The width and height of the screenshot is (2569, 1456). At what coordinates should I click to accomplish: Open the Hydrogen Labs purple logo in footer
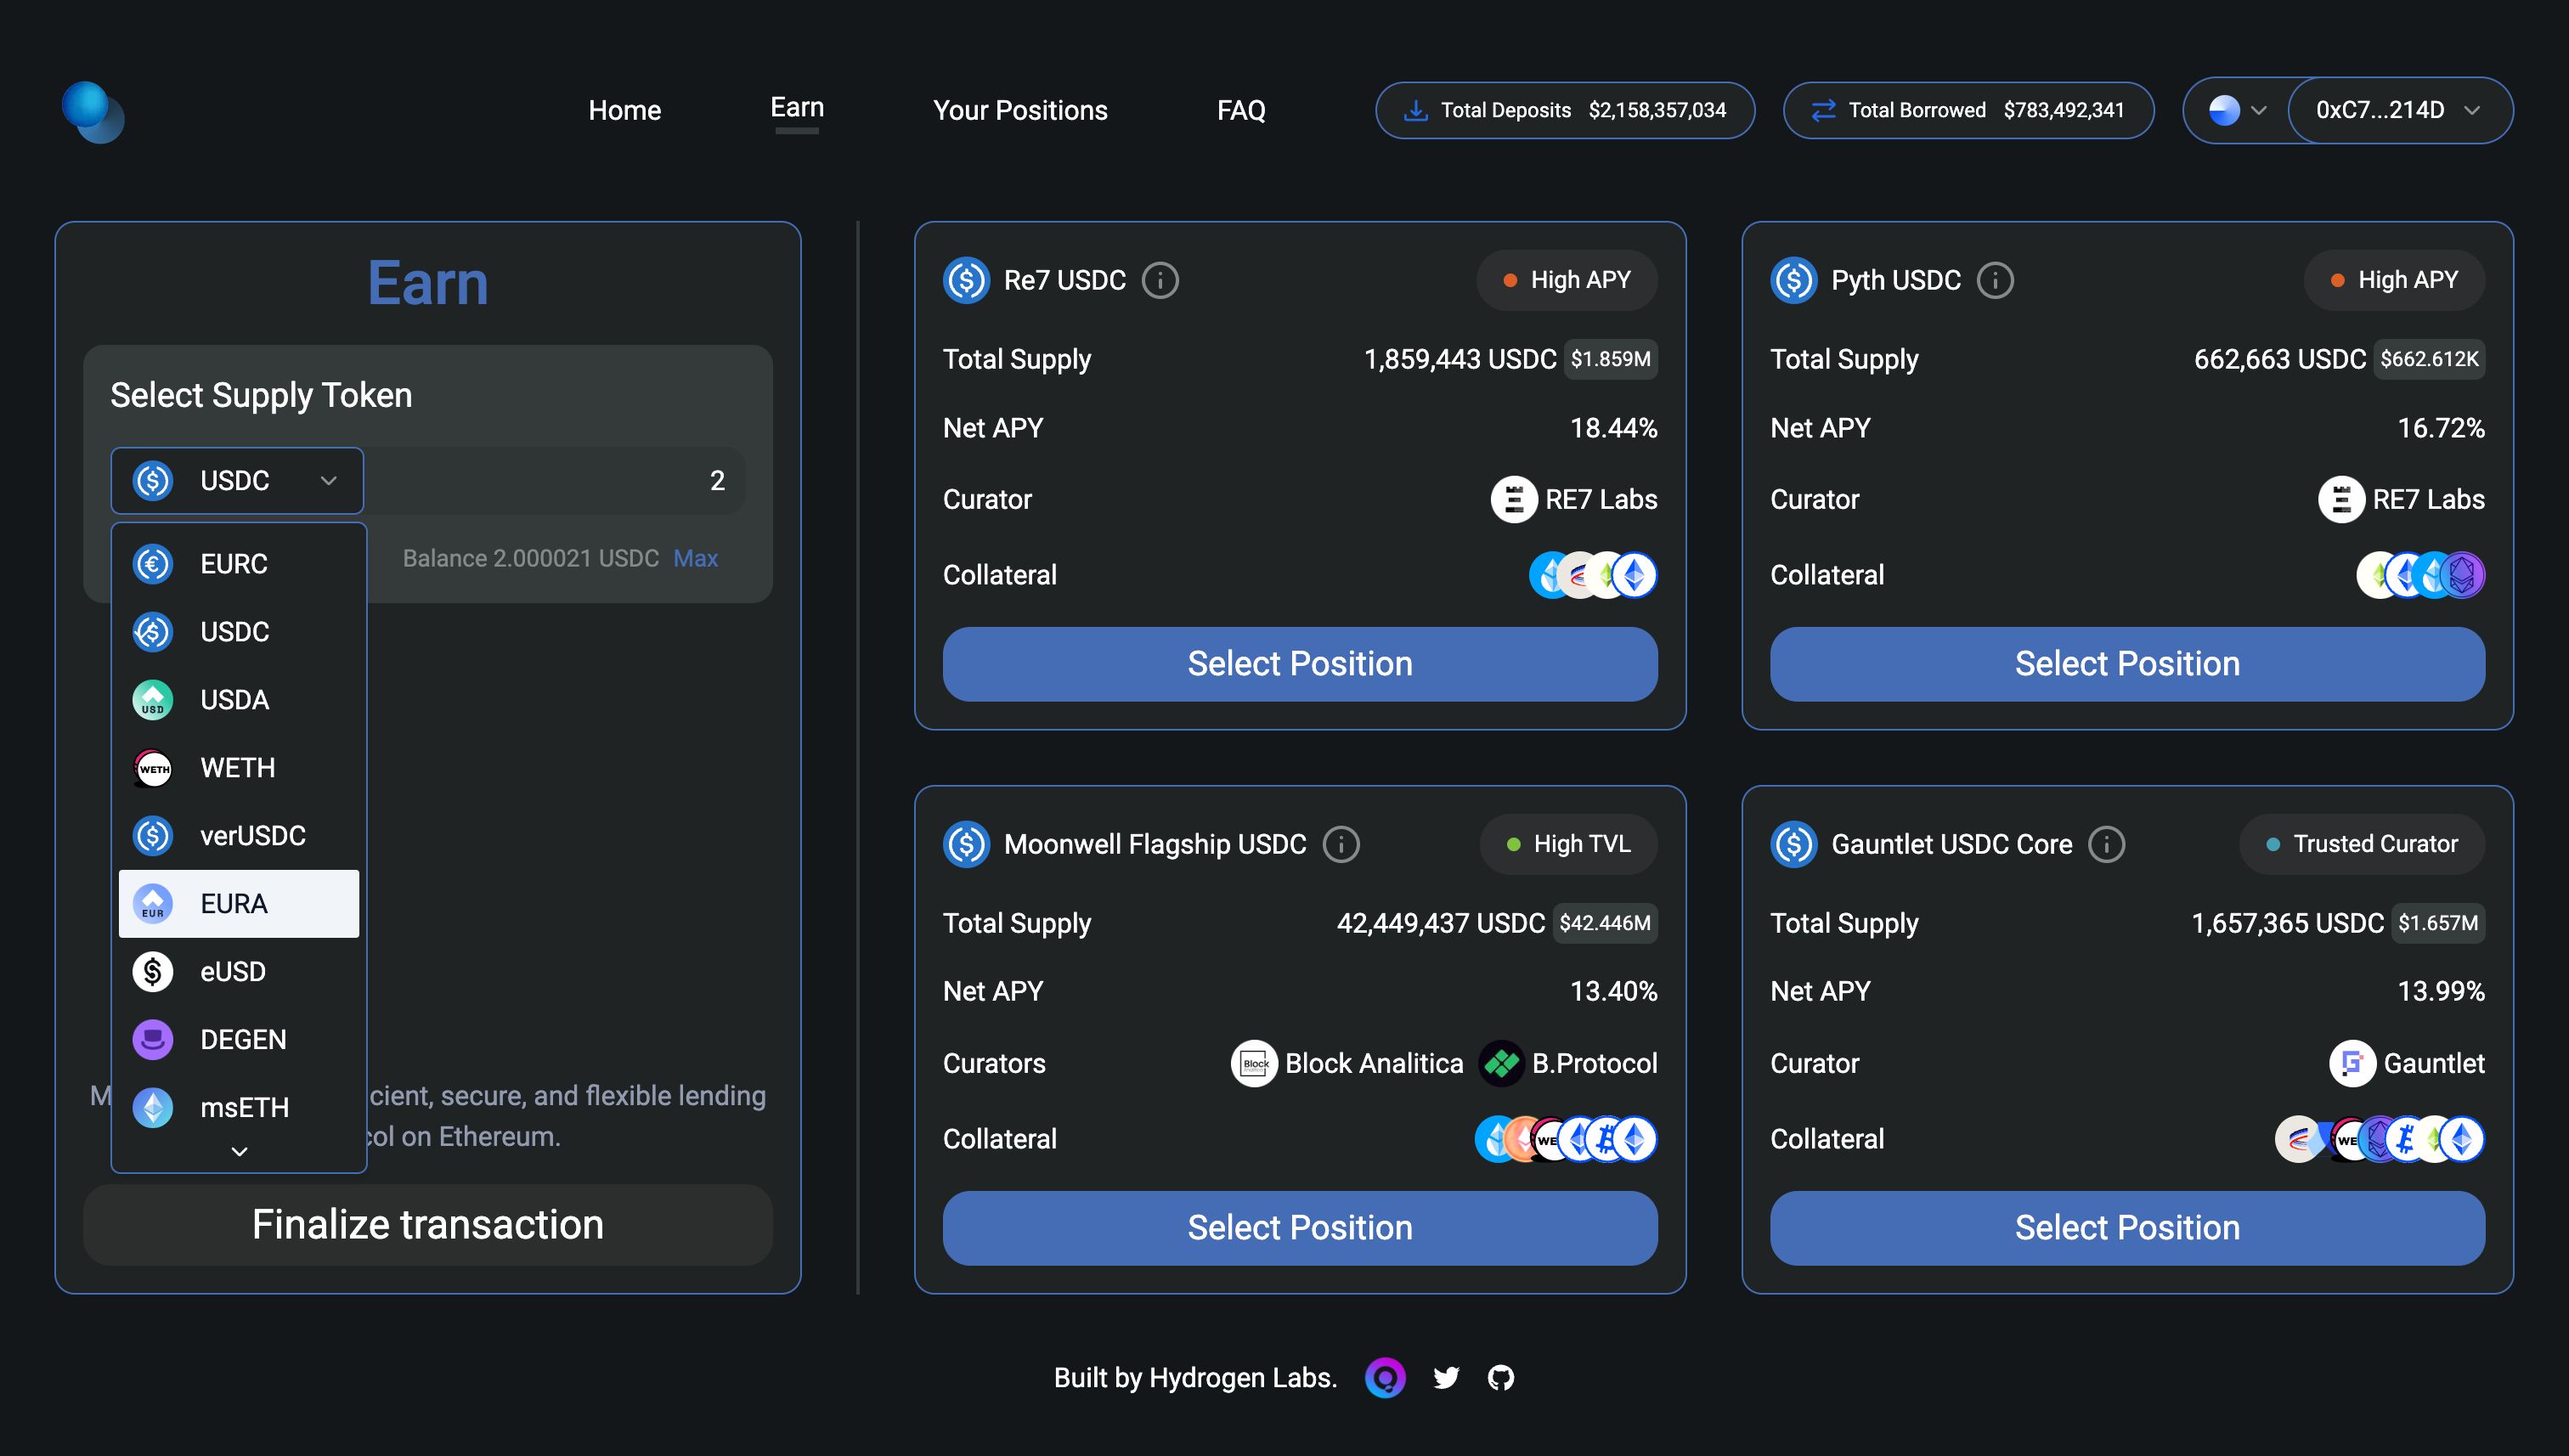click(x=1385, y=1378)
